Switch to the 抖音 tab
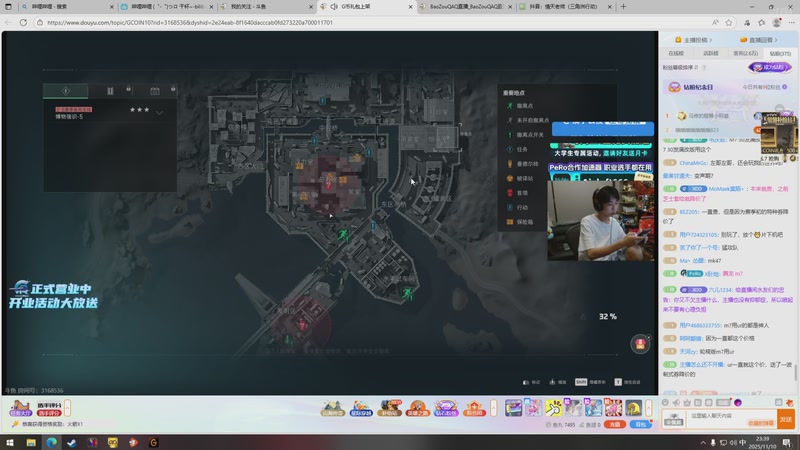 [564, 7]
